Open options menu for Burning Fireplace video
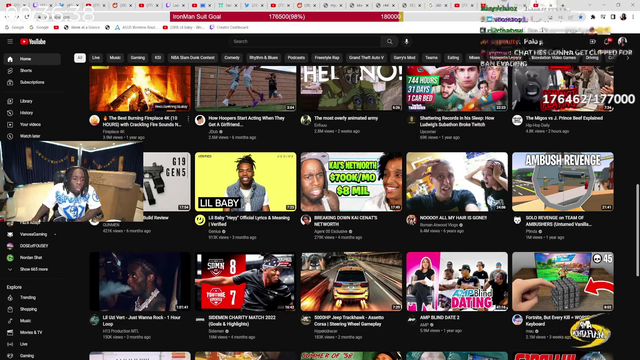The width and height of the screenshot is (640, 360). pyautogui.click(x=188, y=119)
